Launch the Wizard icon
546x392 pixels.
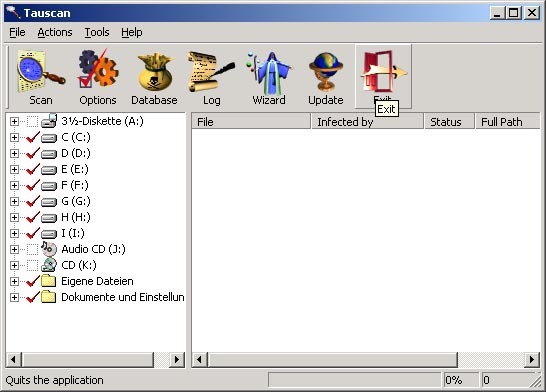[268, 73]
